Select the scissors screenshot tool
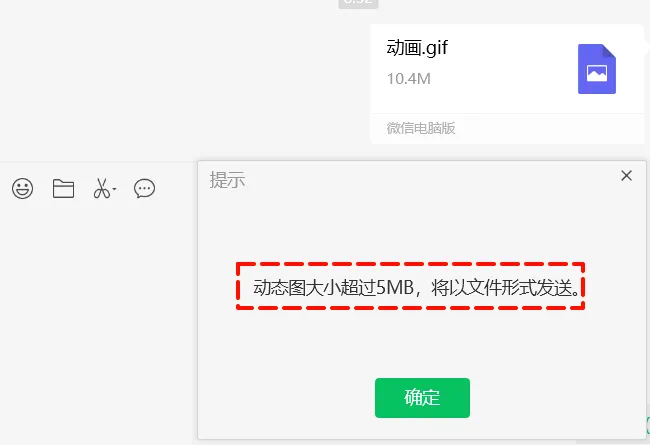The image size is (650, 445). (102, 189)
